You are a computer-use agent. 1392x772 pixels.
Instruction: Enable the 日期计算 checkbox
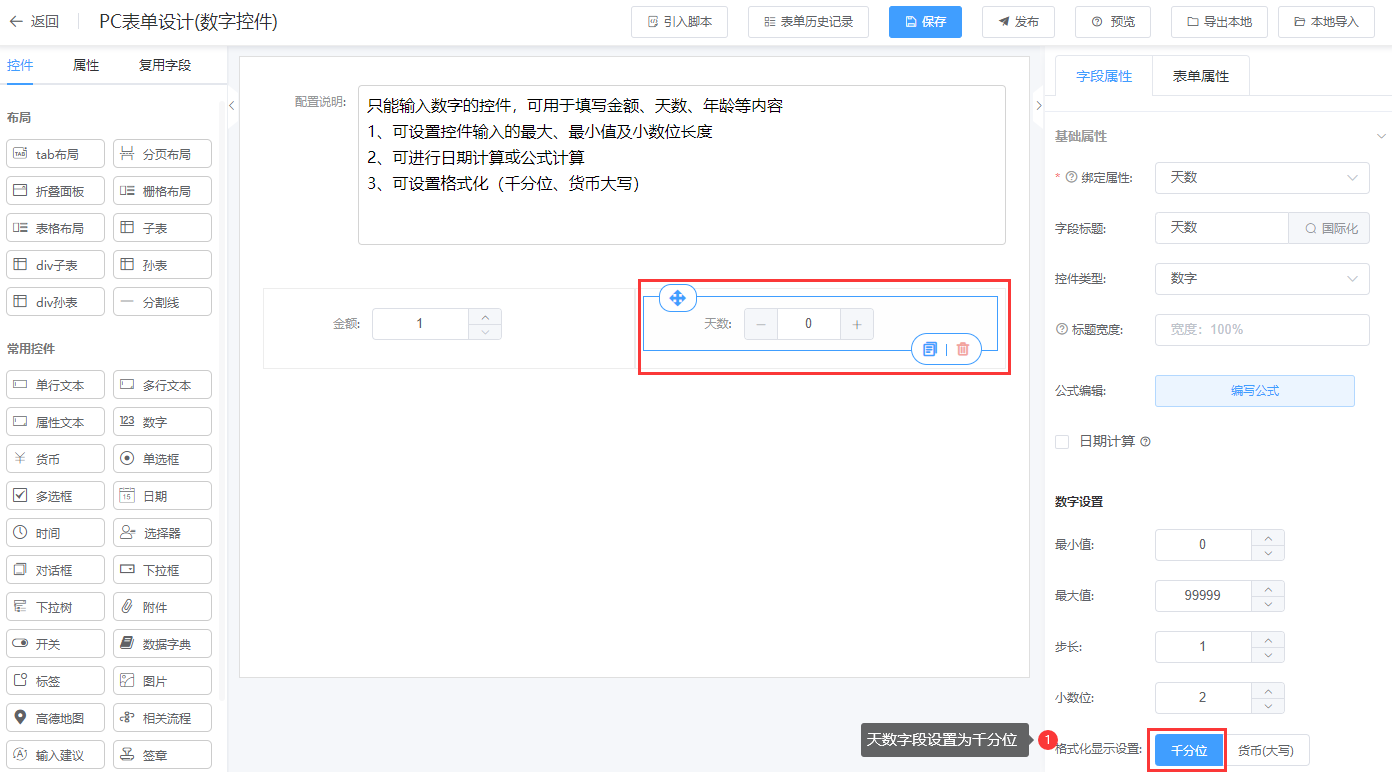pyautogui.click(x=1063, y=441)
